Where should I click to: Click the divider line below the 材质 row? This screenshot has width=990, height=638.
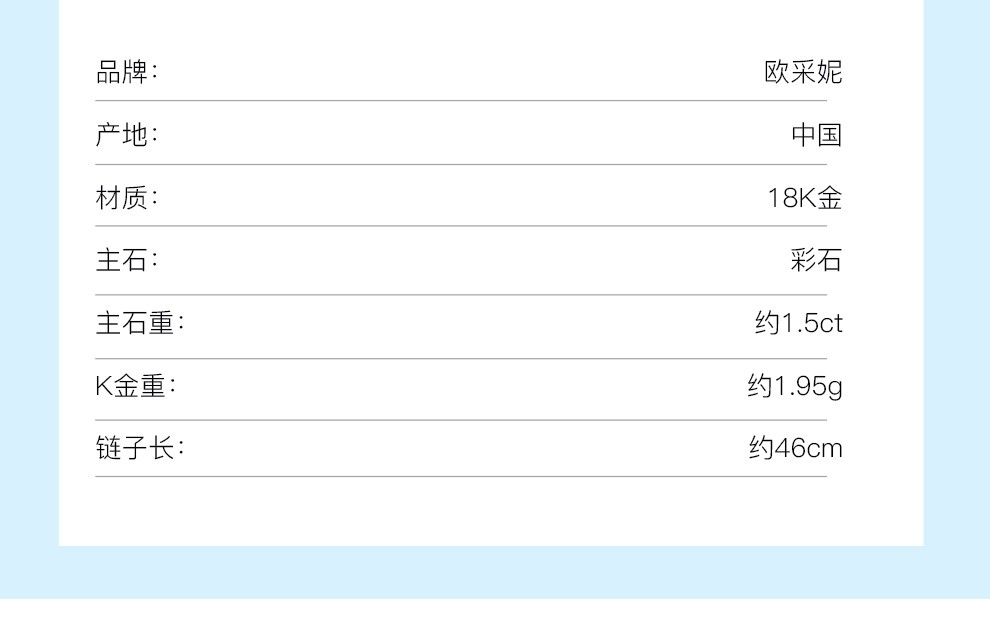click(461, 226)
